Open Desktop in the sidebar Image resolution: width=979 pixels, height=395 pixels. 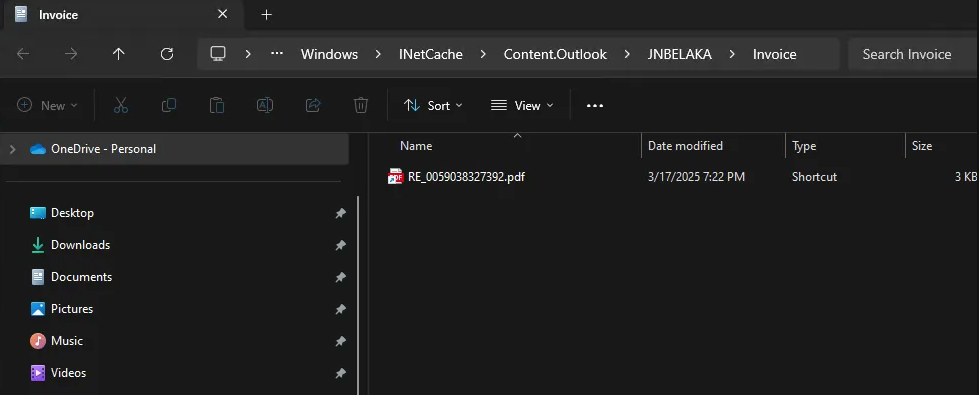[72, 213]
